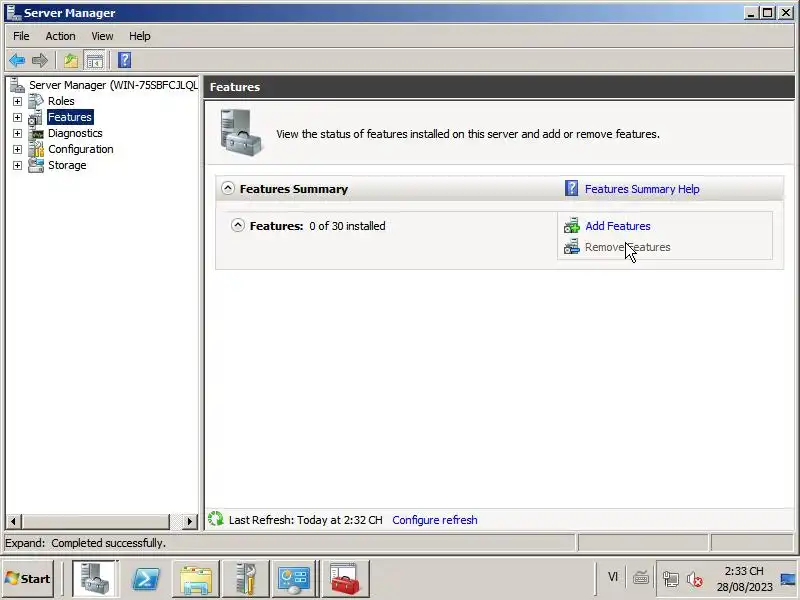Click the Configuration node icon
Image resolution: width=800 pixels, height=600 pixels.
(x=36, y=149)
